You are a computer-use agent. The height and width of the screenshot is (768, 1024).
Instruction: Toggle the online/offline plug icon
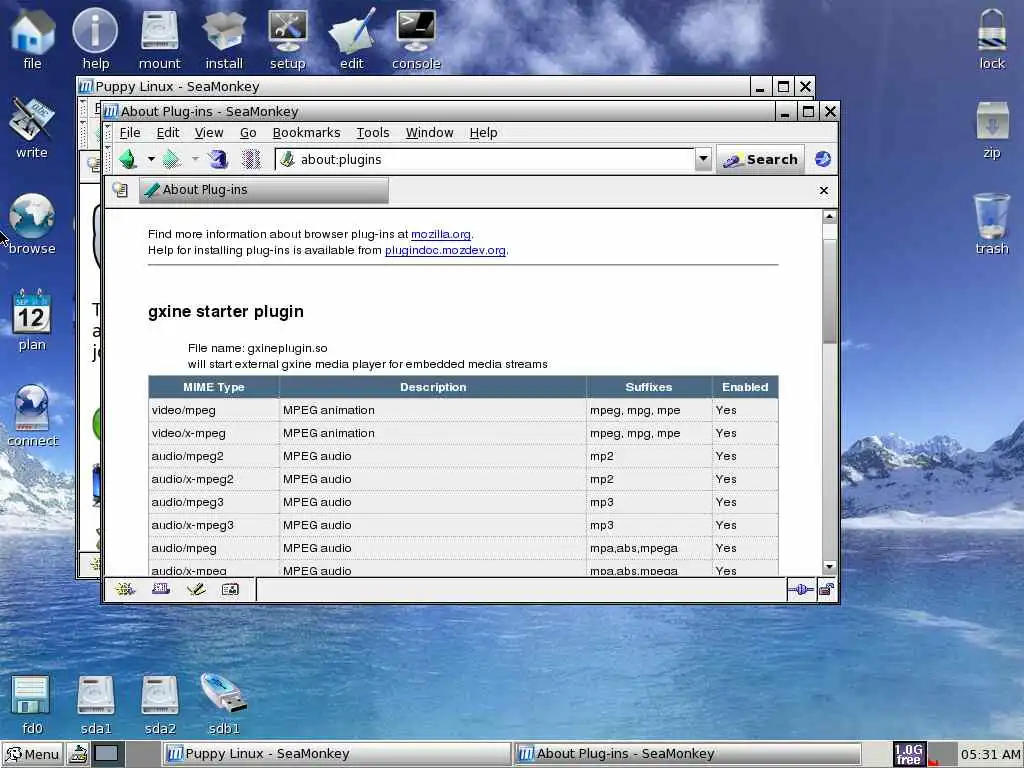point(801,590)
